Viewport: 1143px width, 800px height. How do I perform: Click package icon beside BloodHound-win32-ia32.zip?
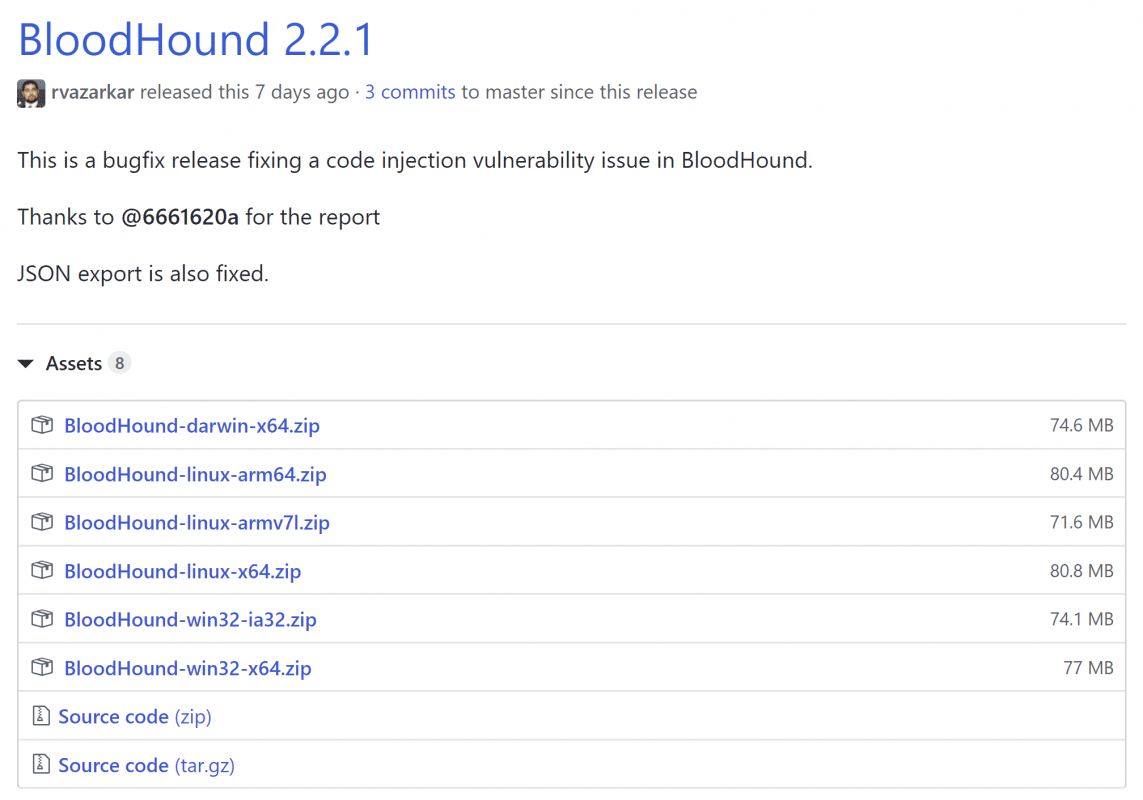pyautogui.click(x=42, y=619)
